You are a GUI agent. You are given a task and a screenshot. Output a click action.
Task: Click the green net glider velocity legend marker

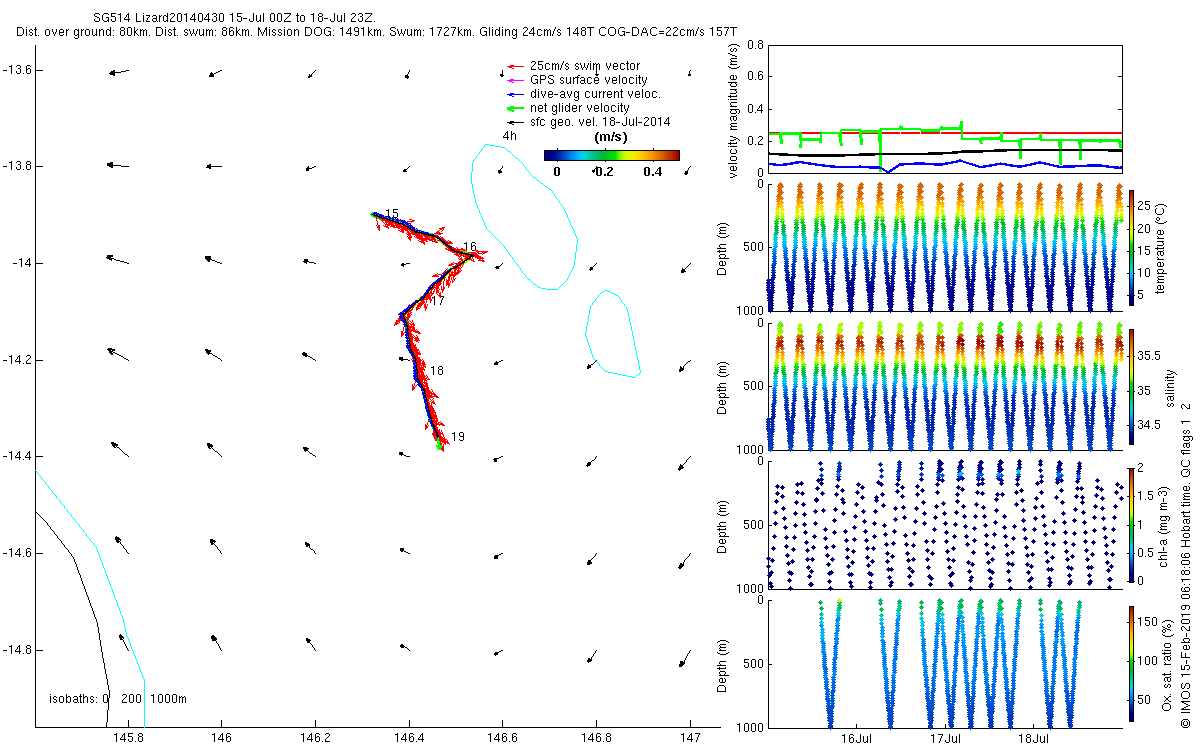[x=515, y=108]
